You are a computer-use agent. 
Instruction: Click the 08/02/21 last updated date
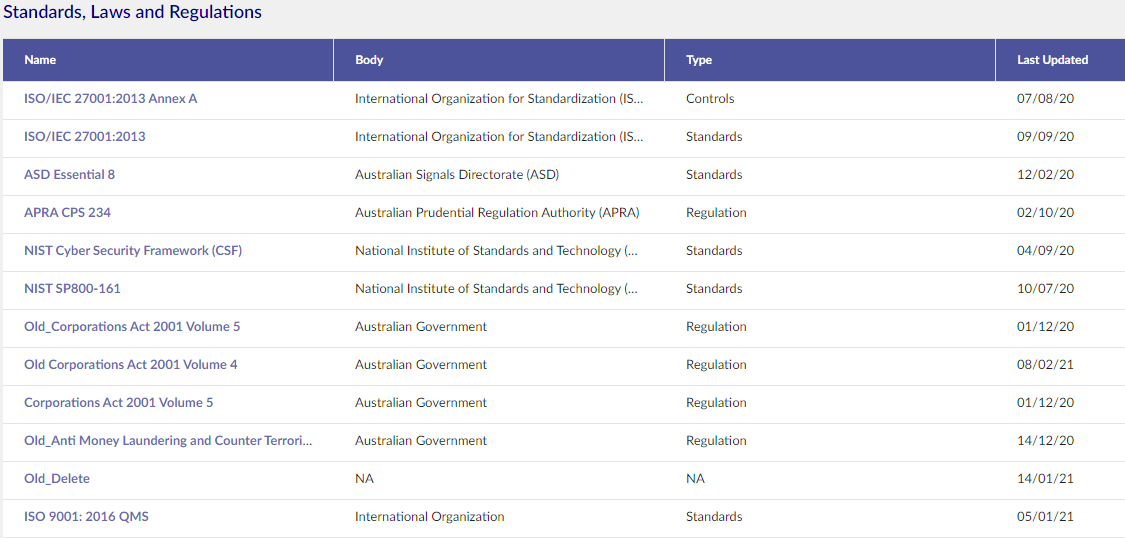point(1045,365)
